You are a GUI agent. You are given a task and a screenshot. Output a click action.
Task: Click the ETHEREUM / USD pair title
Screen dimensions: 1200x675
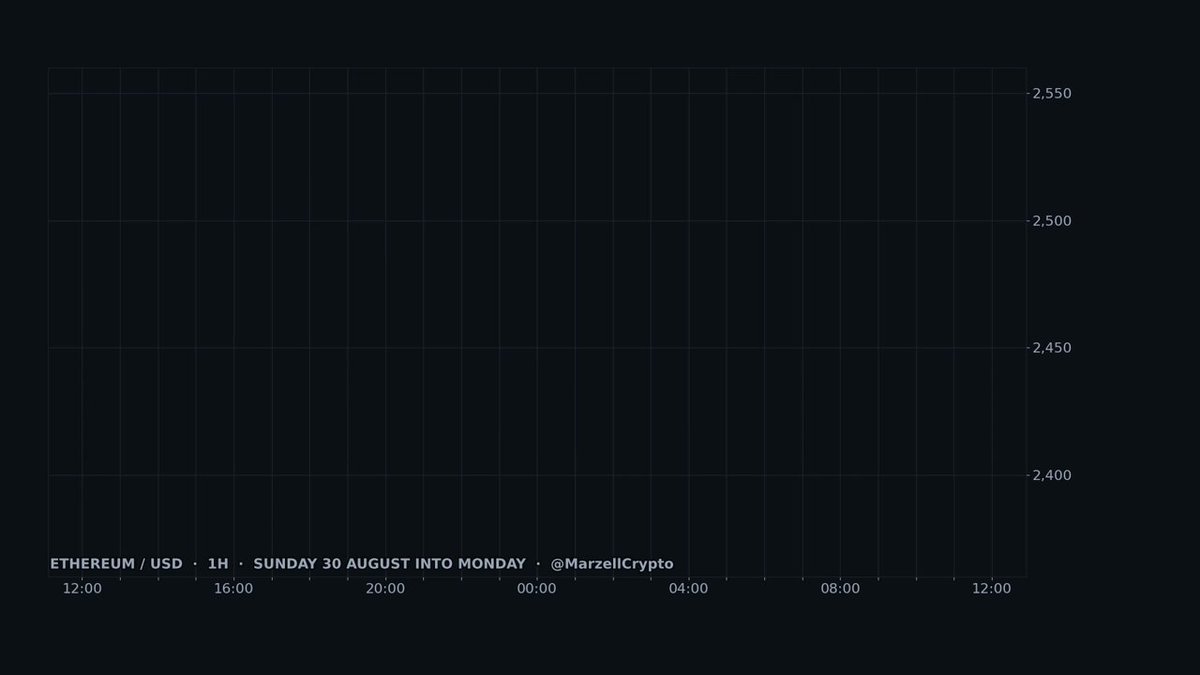point(116,564)
